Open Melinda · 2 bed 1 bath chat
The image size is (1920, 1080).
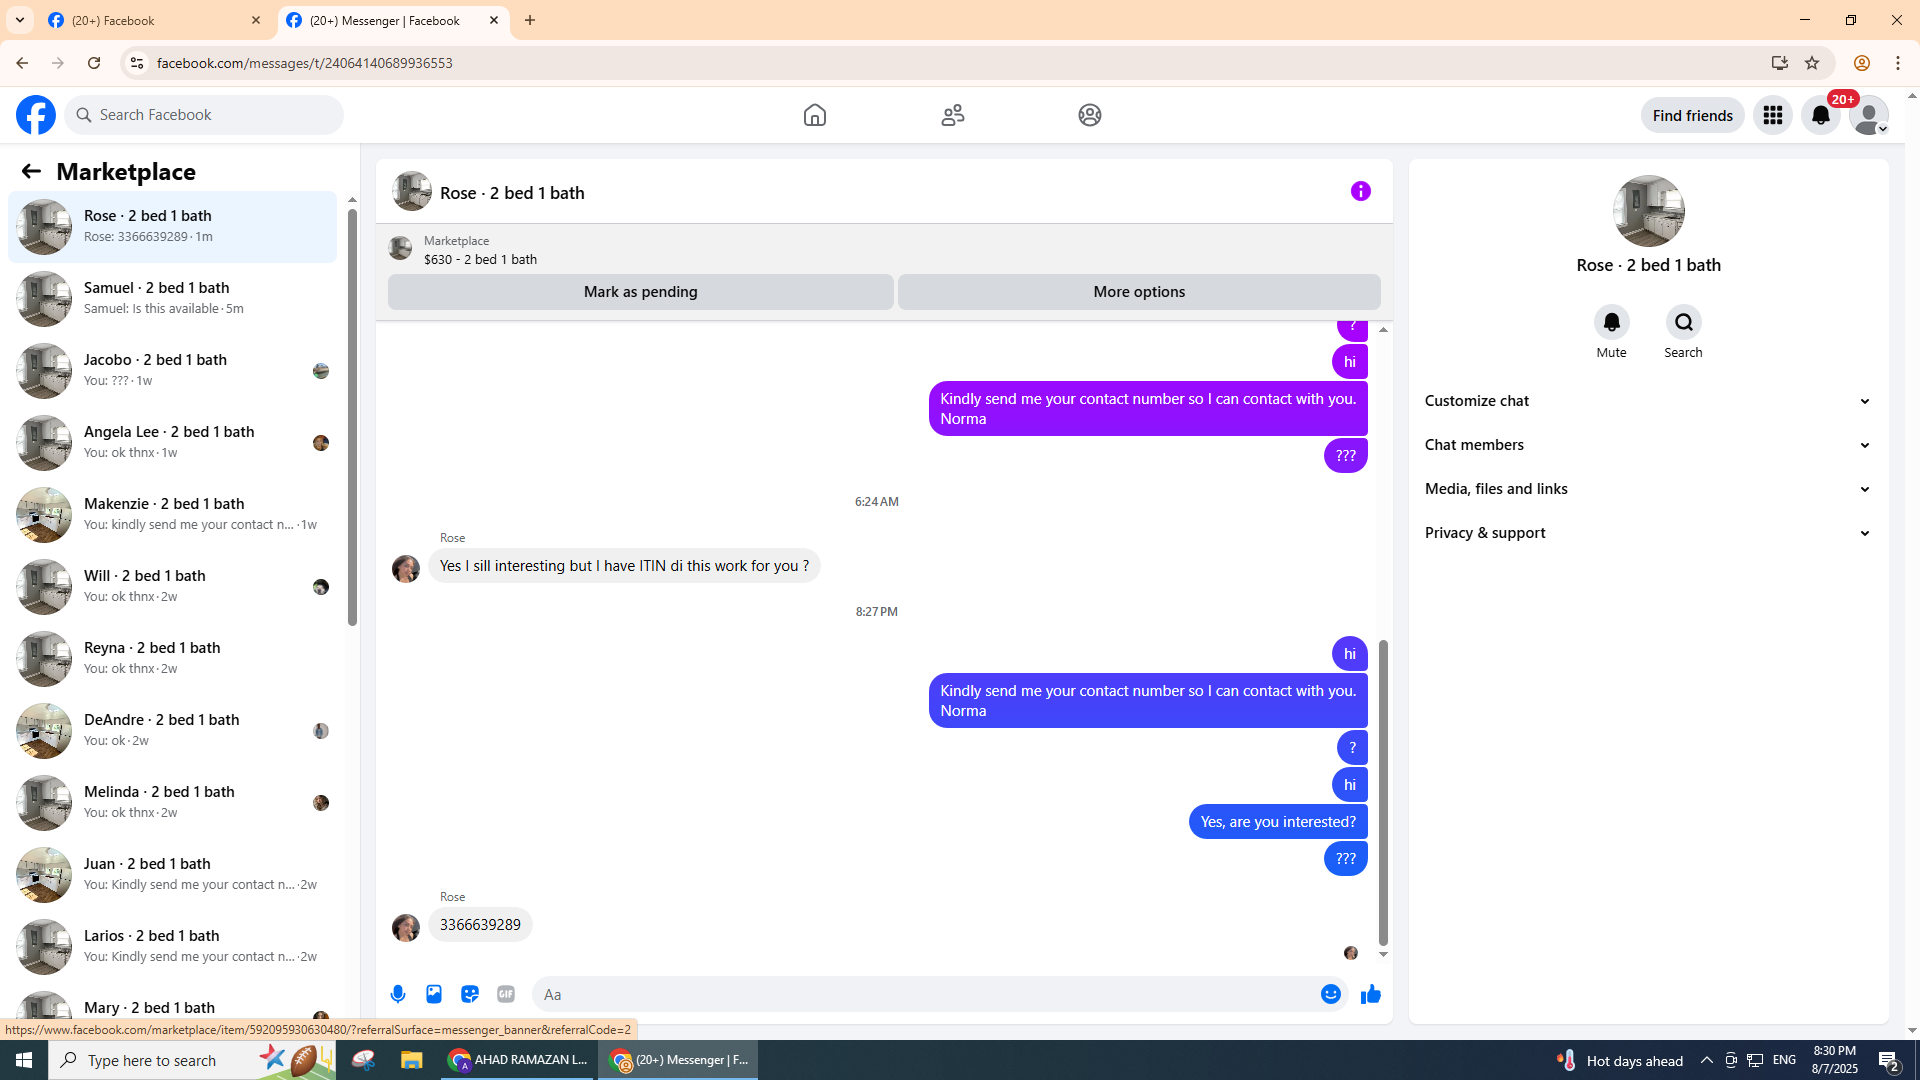coord(173,803)
